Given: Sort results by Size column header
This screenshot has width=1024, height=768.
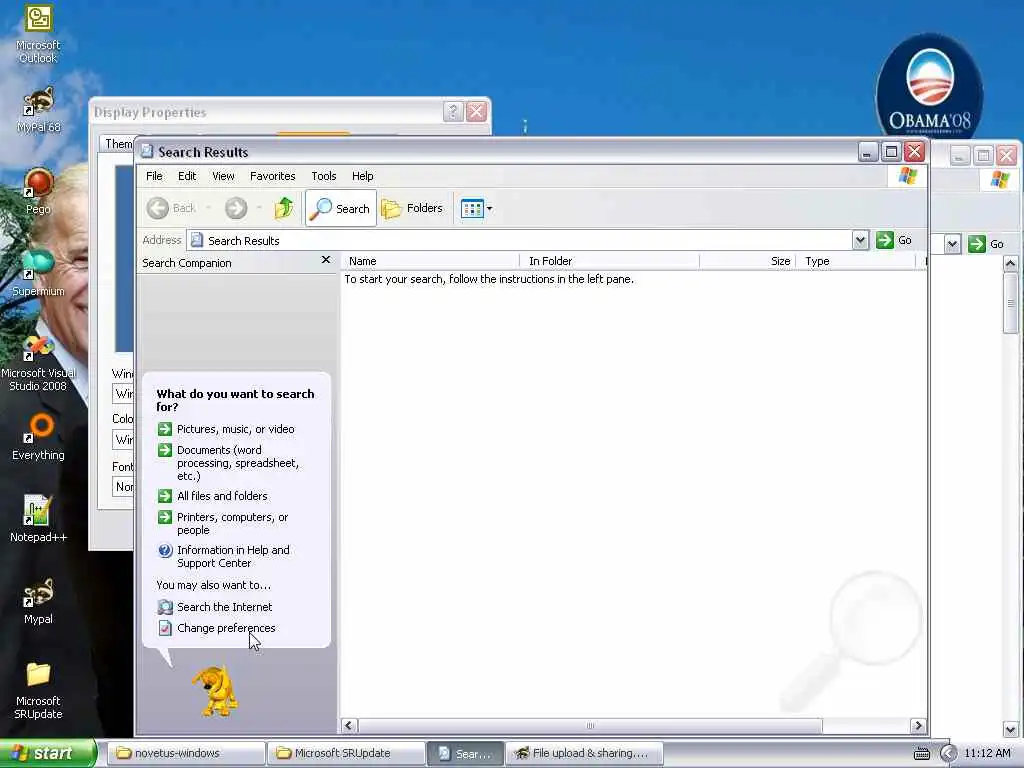Looking at the screenshot, I should 748,261.
